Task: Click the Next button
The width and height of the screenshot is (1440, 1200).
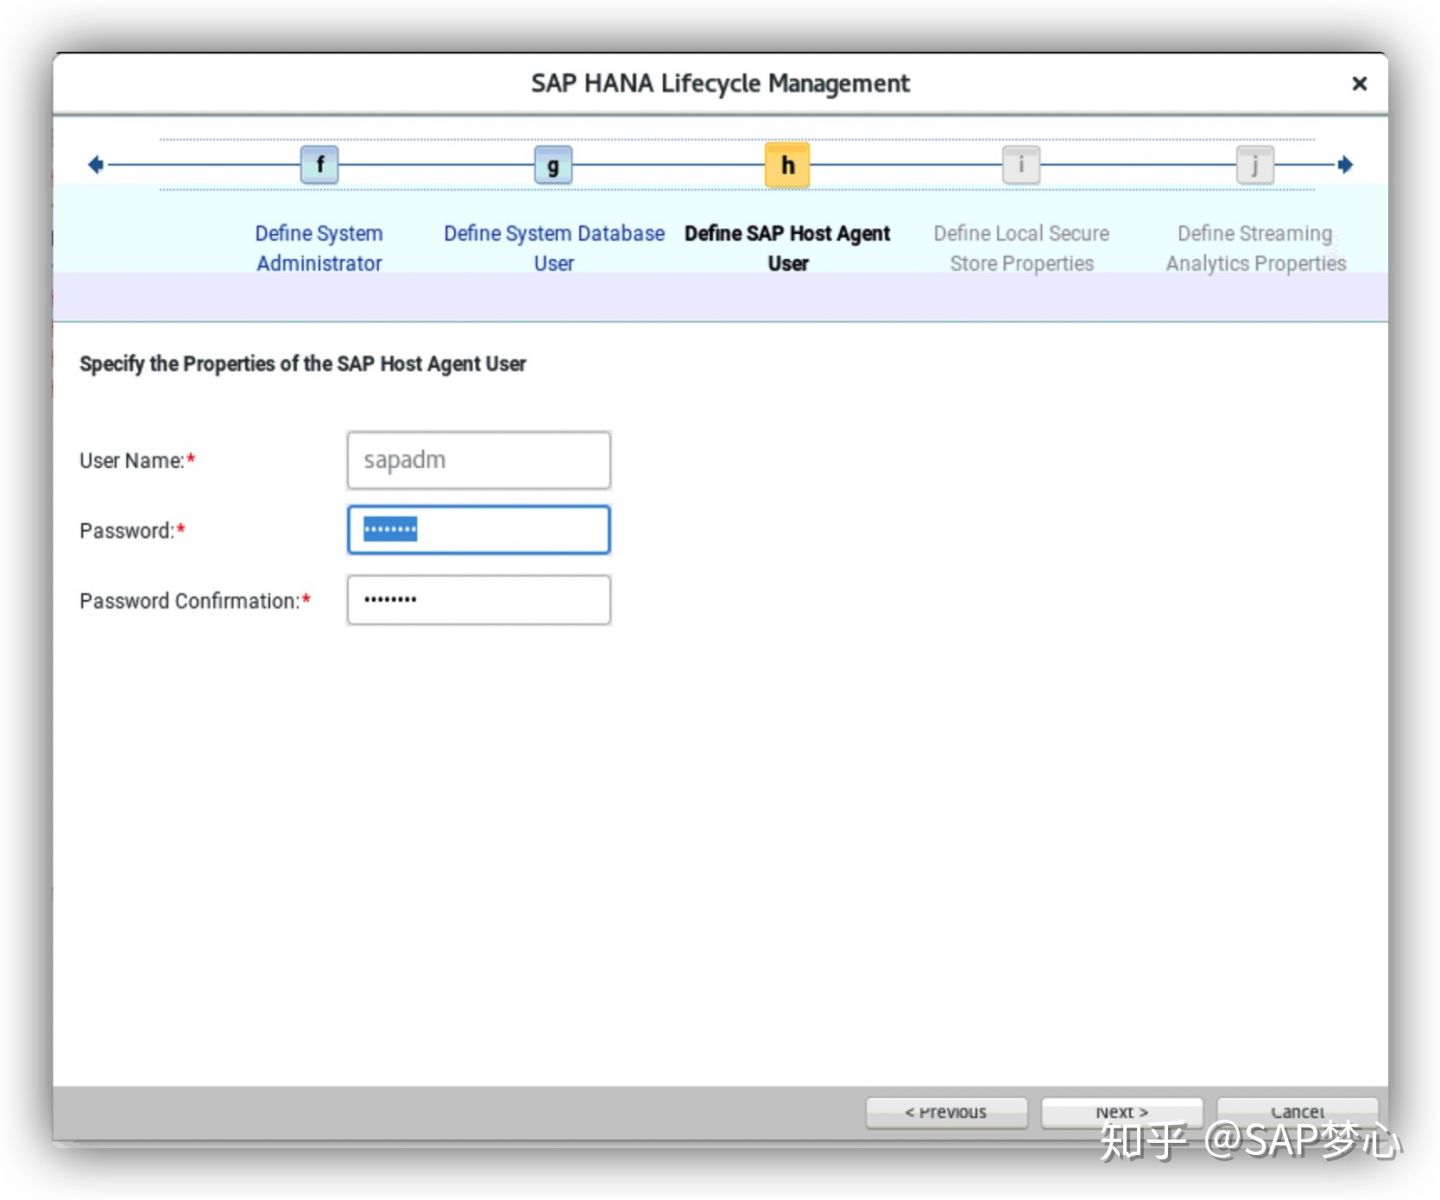Action: (1122, 1113)
